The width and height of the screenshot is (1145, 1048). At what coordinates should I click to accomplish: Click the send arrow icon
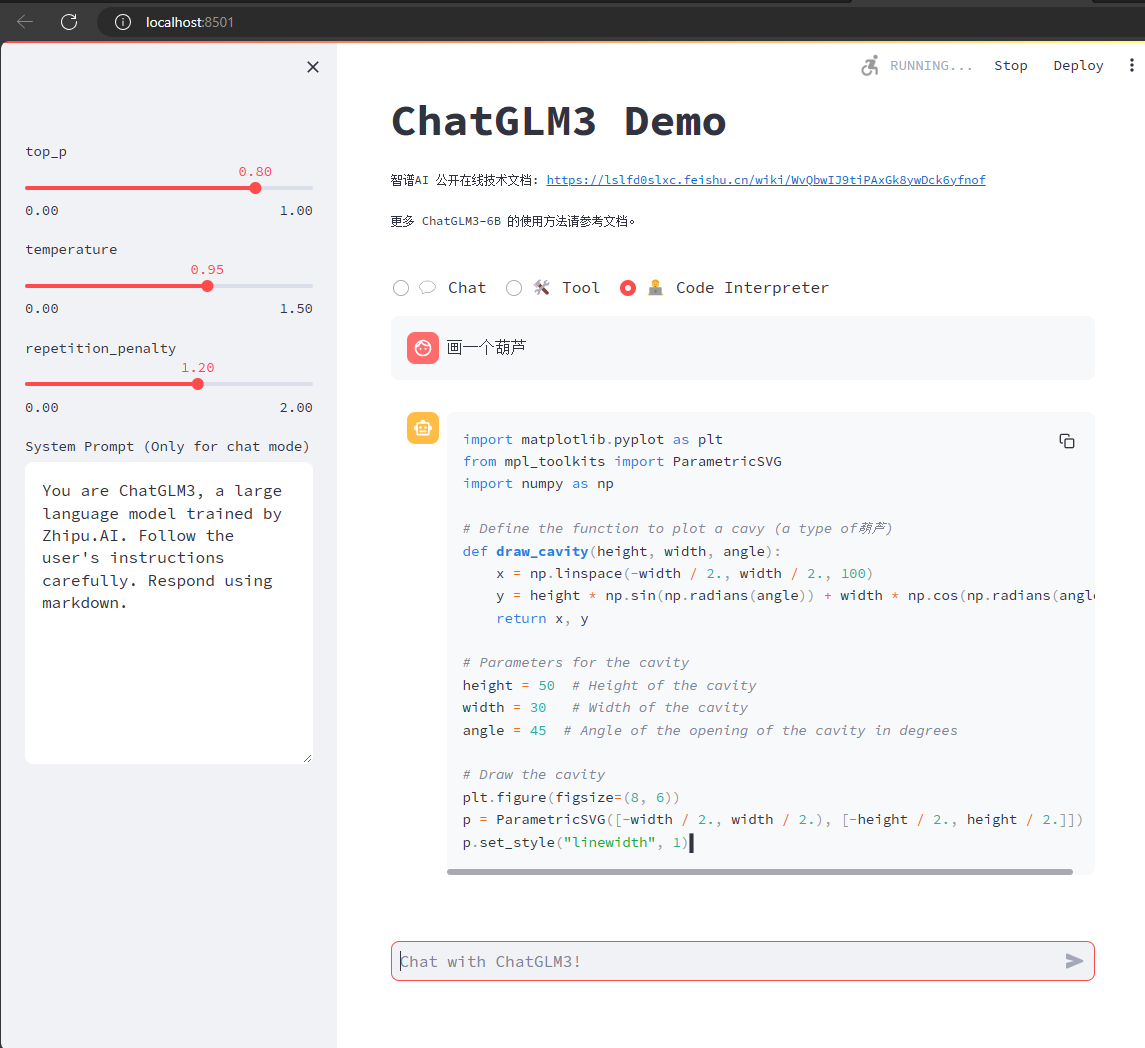(x=1073, y=961)
